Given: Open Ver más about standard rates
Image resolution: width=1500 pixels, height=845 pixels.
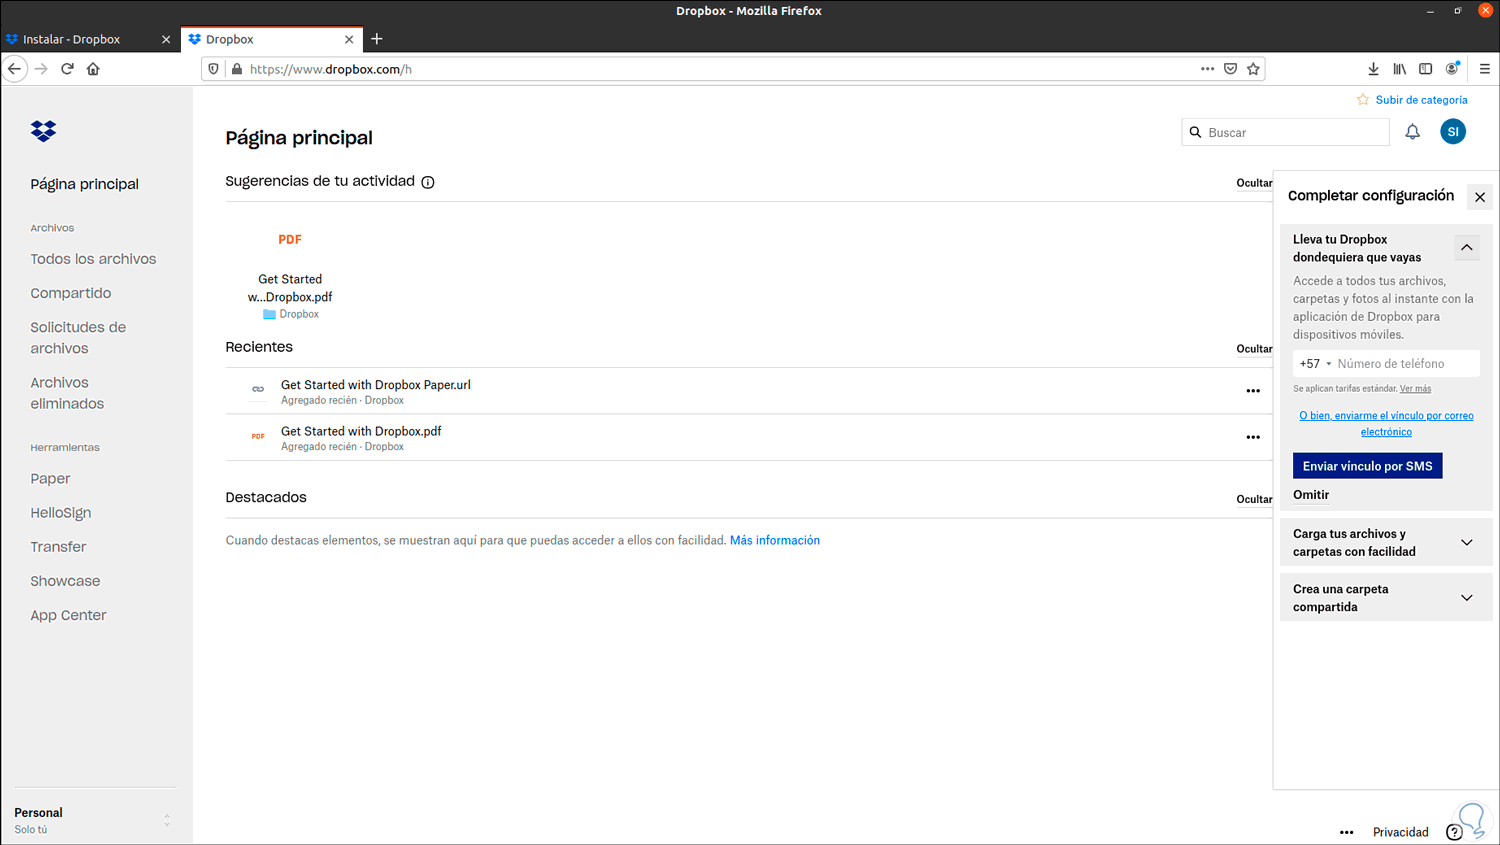Looking at the screenshot, I should (x=1415, y=389).
